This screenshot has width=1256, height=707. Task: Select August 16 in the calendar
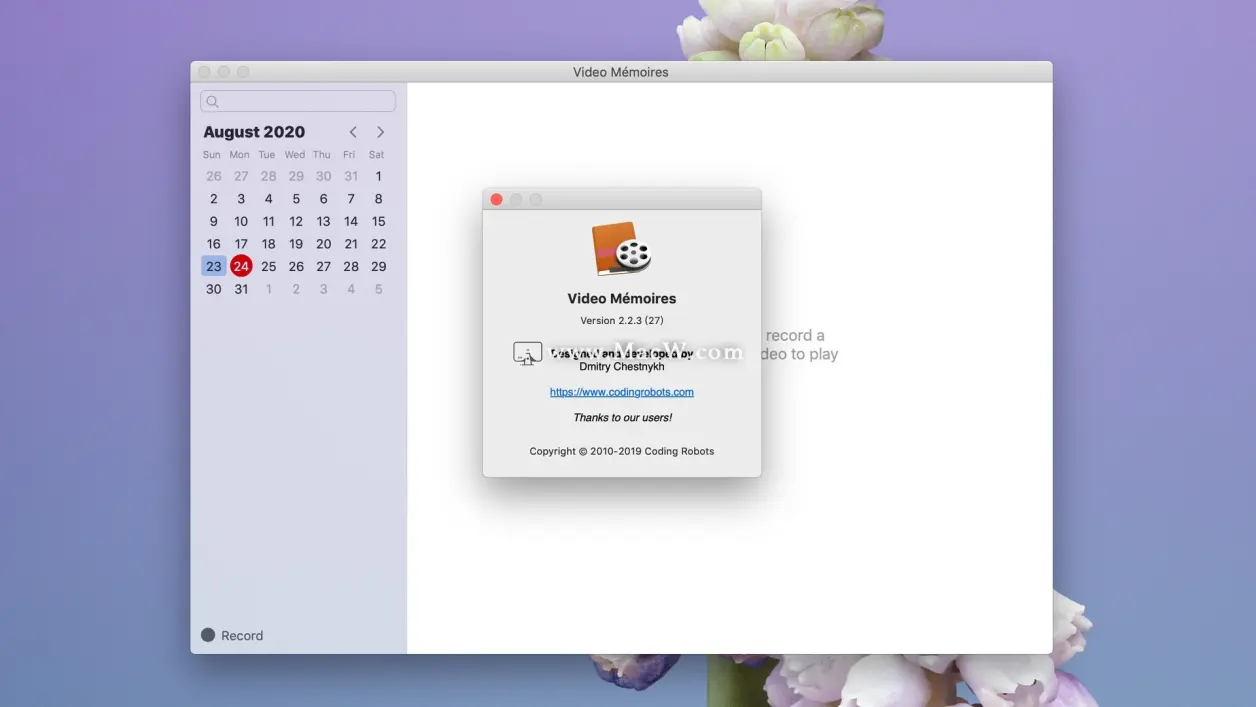213,244
